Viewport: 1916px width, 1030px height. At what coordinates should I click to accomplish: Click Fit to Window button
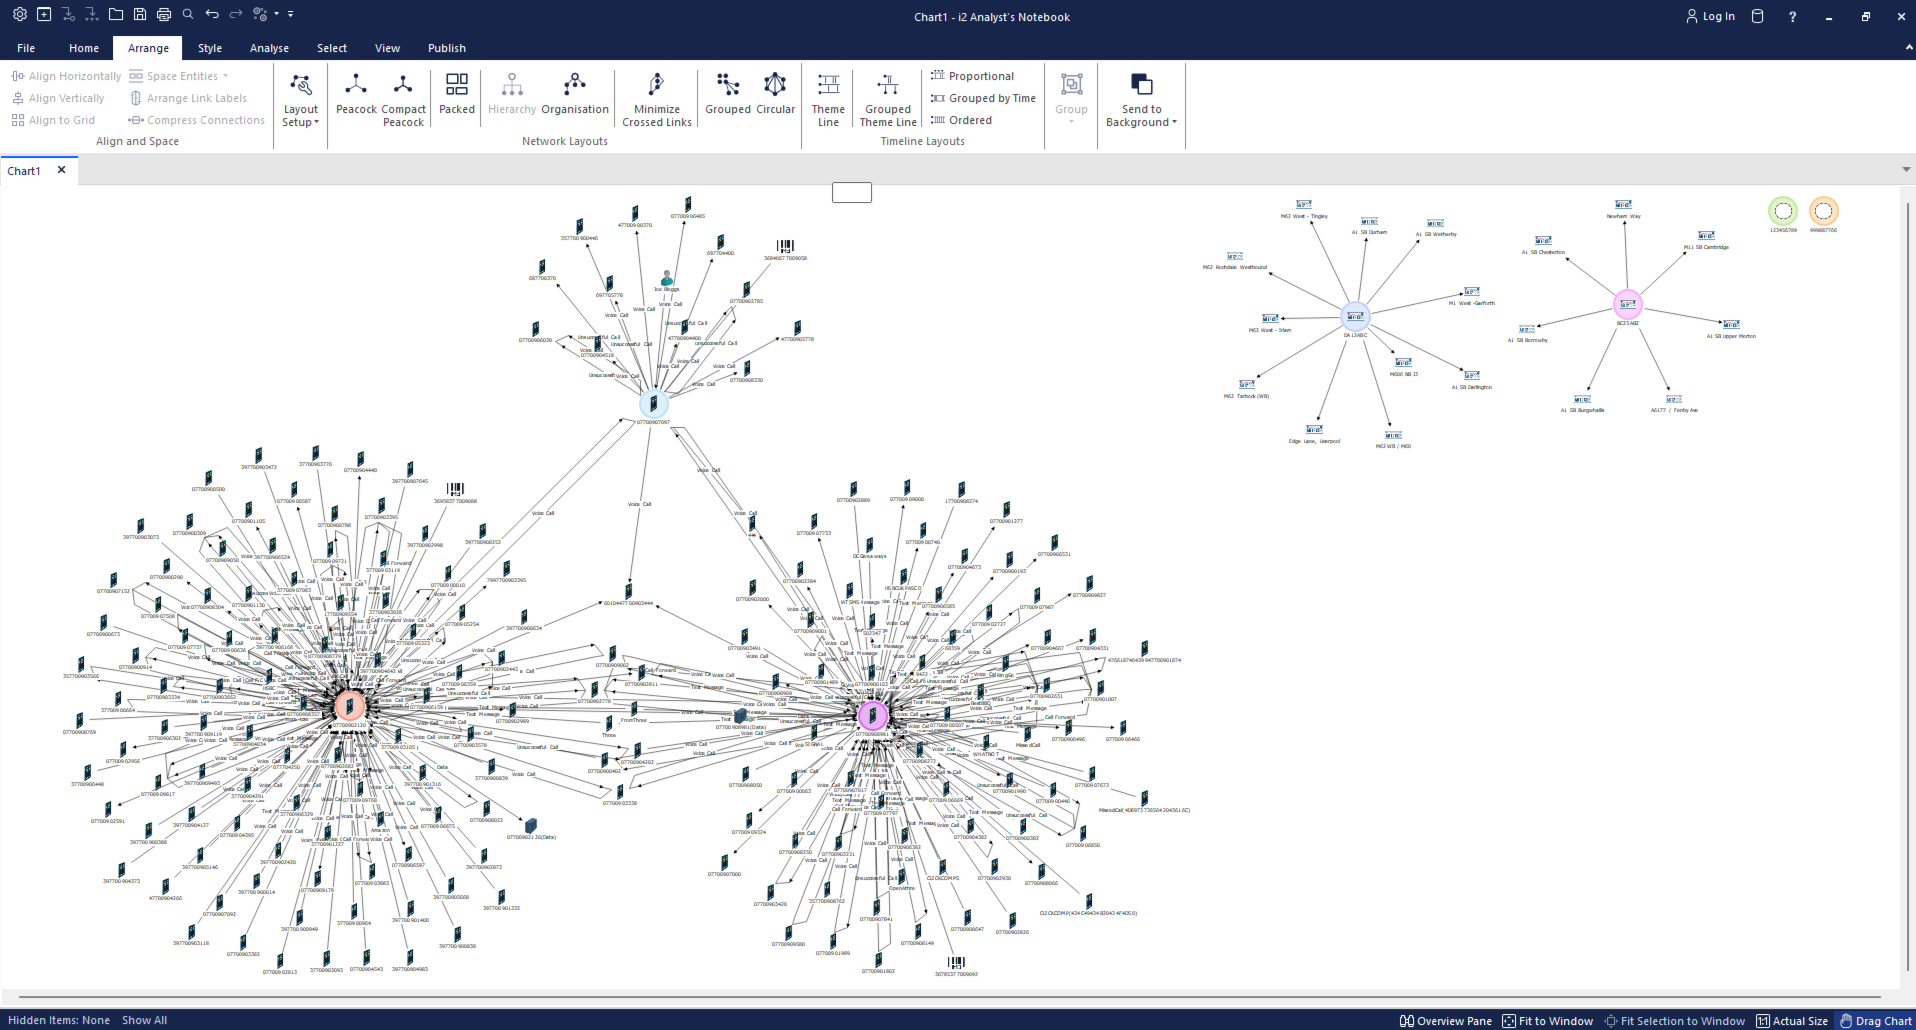pyautogui.click(x=1547, y=1021)
